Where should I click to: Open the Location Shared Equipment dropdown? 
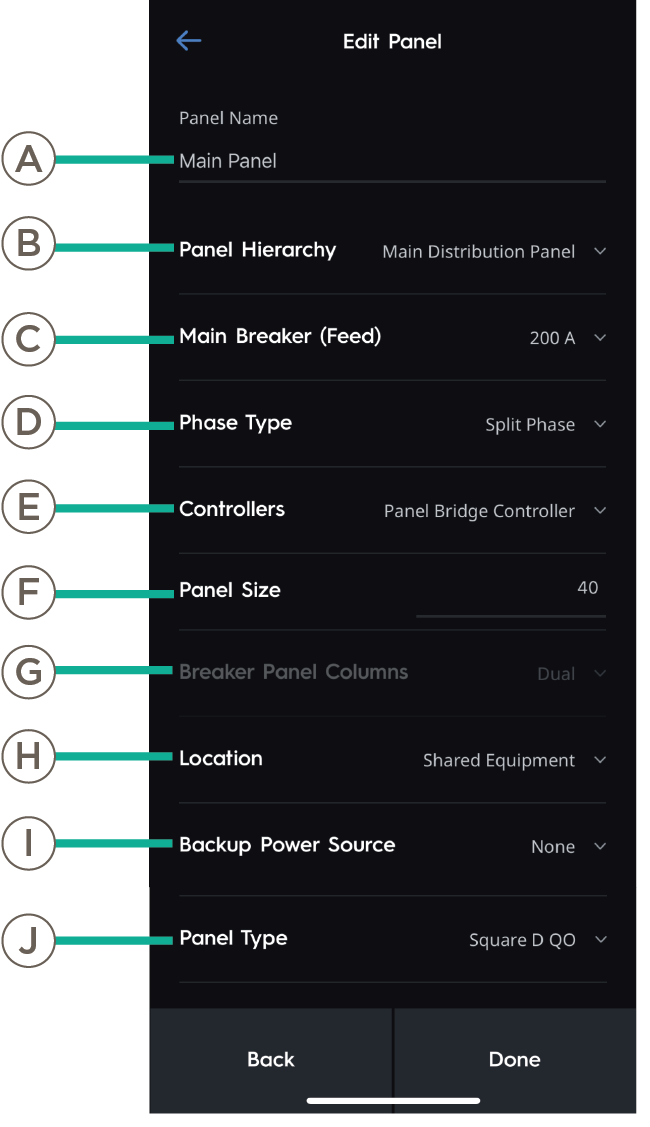pyautogui.click(x=599, y=760)
